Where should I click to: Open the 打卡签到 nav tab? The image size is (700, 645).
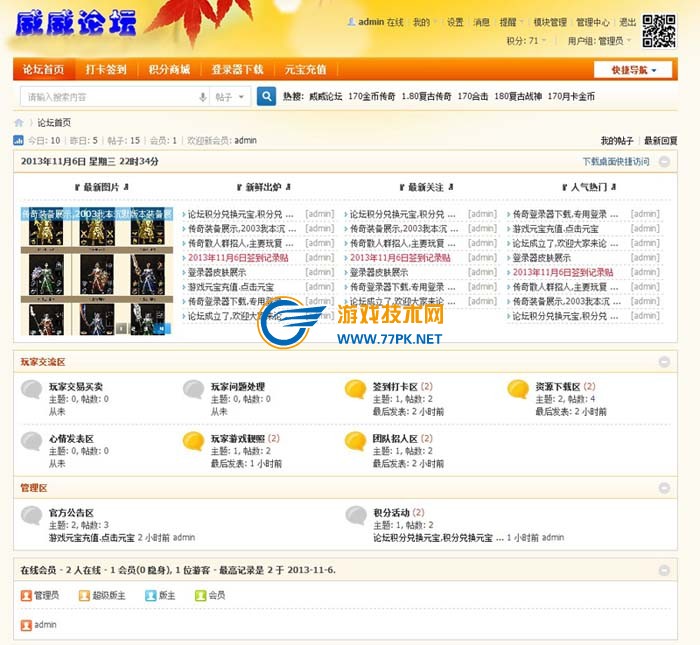(x=106, y=70)
